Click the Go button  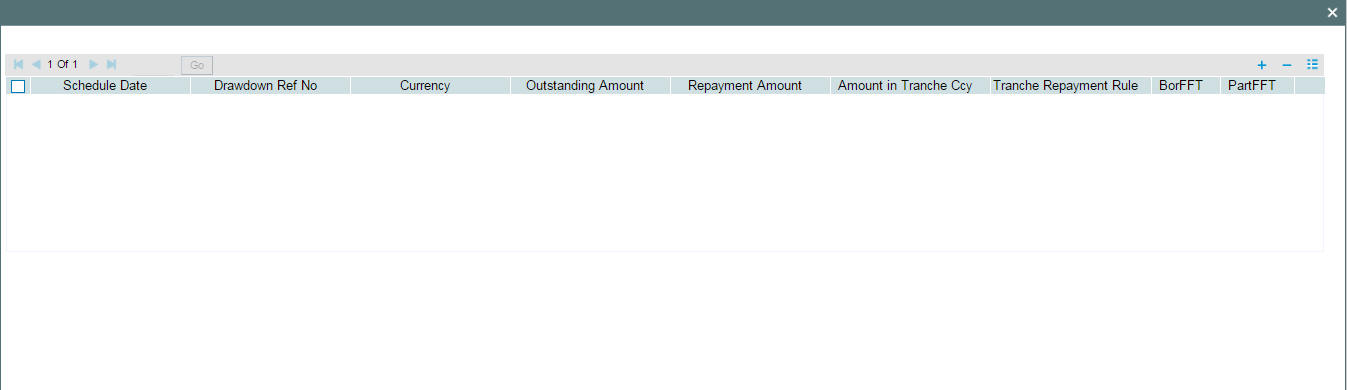point(197,65)
